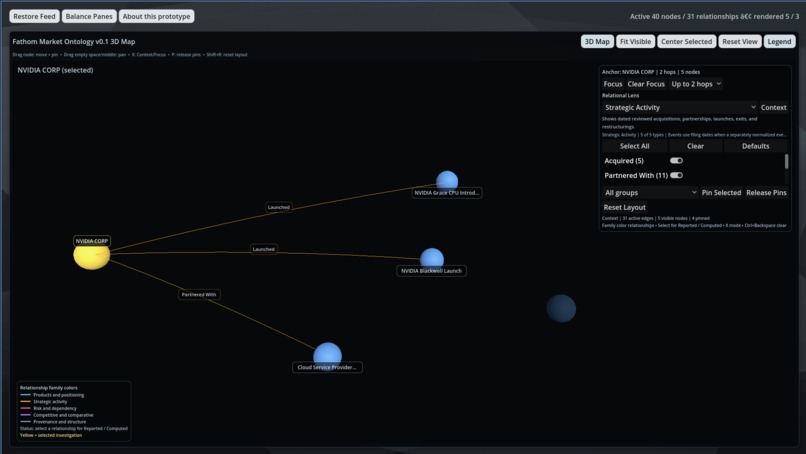Toggle the Partnered With (11) switch
The width and height of the screenshot is (806, 454).
(x=676, y=175)
